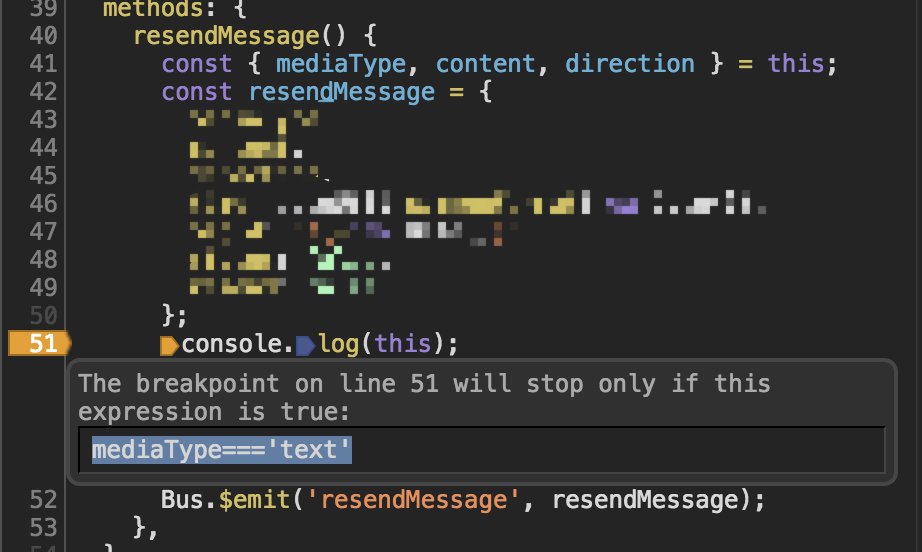This screenshot has height=552, width=922.
Task: Click the blue inline breakpoint marker before log
Action: (x=305, y=346)
